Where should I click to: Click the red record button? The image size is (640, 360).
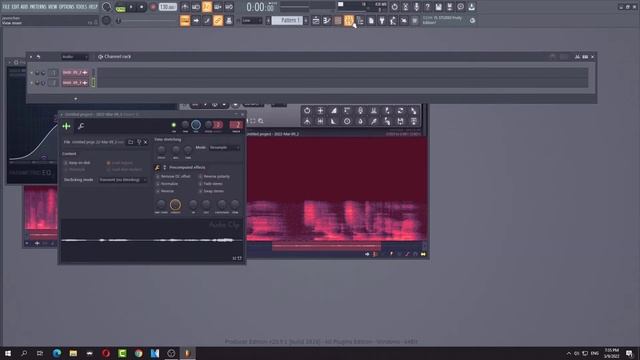tap(153, 7)
